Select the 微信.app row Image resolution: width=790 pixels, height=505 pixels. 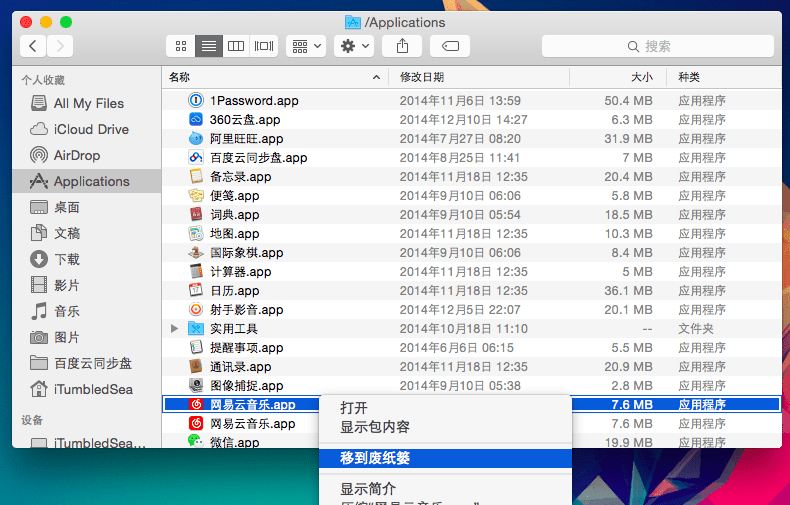tap(241, 441)
